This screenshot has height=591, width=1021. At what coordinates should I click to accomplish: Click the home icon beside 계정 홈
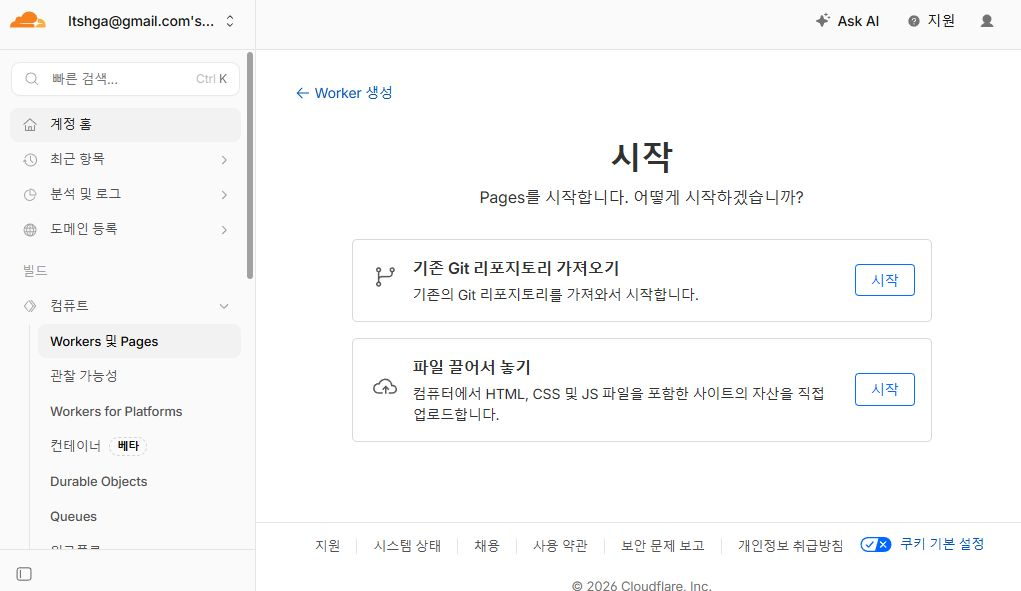point(30,124)
